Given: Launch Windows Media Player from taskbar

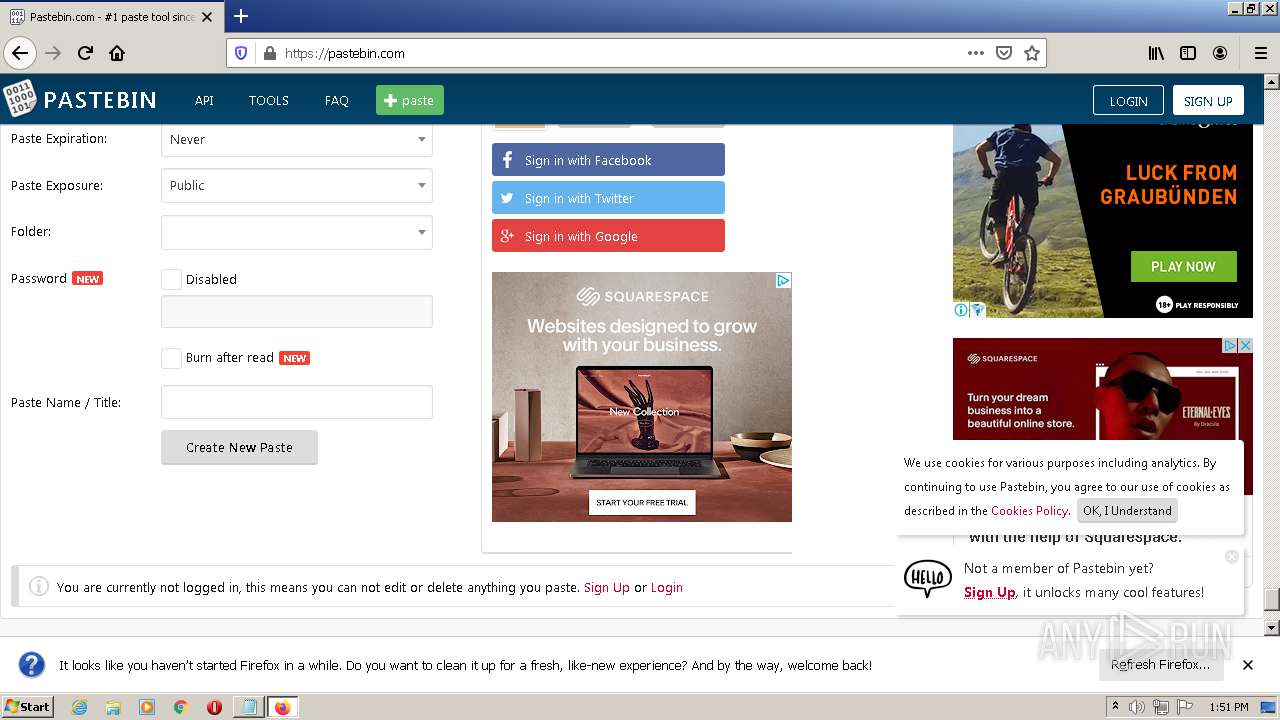Looking at the screenshot, I should tap(147, 707).
